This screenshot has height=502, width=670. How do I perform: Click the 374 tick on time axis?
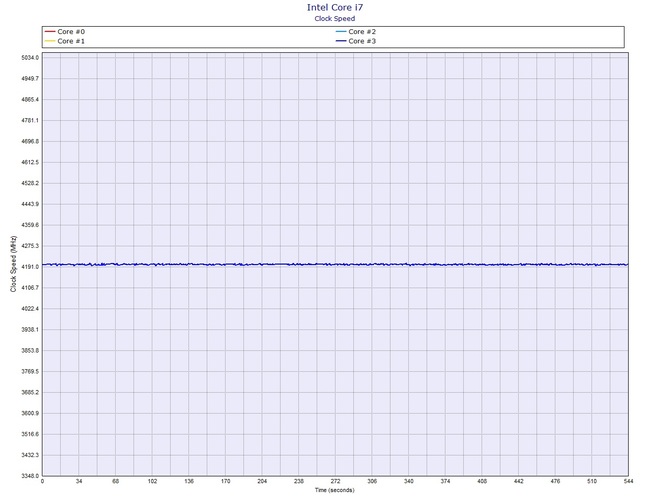tap(445, 481)
